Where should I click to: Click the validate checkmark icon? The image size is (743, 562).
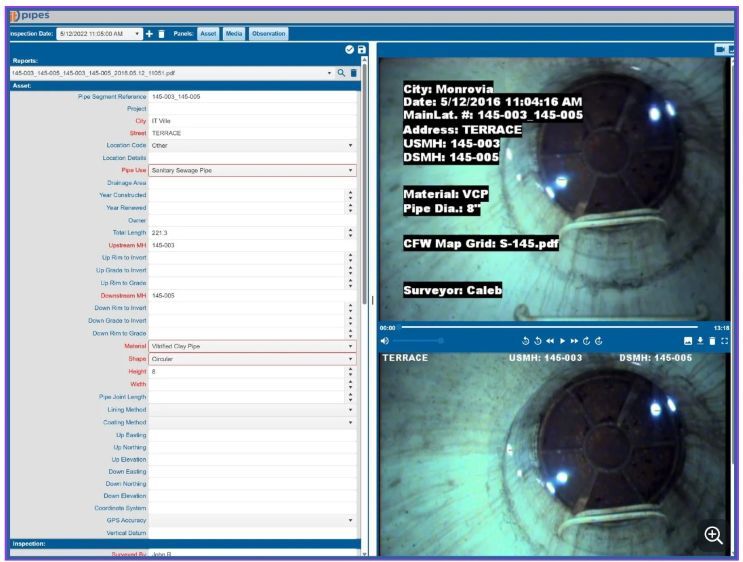349,50
